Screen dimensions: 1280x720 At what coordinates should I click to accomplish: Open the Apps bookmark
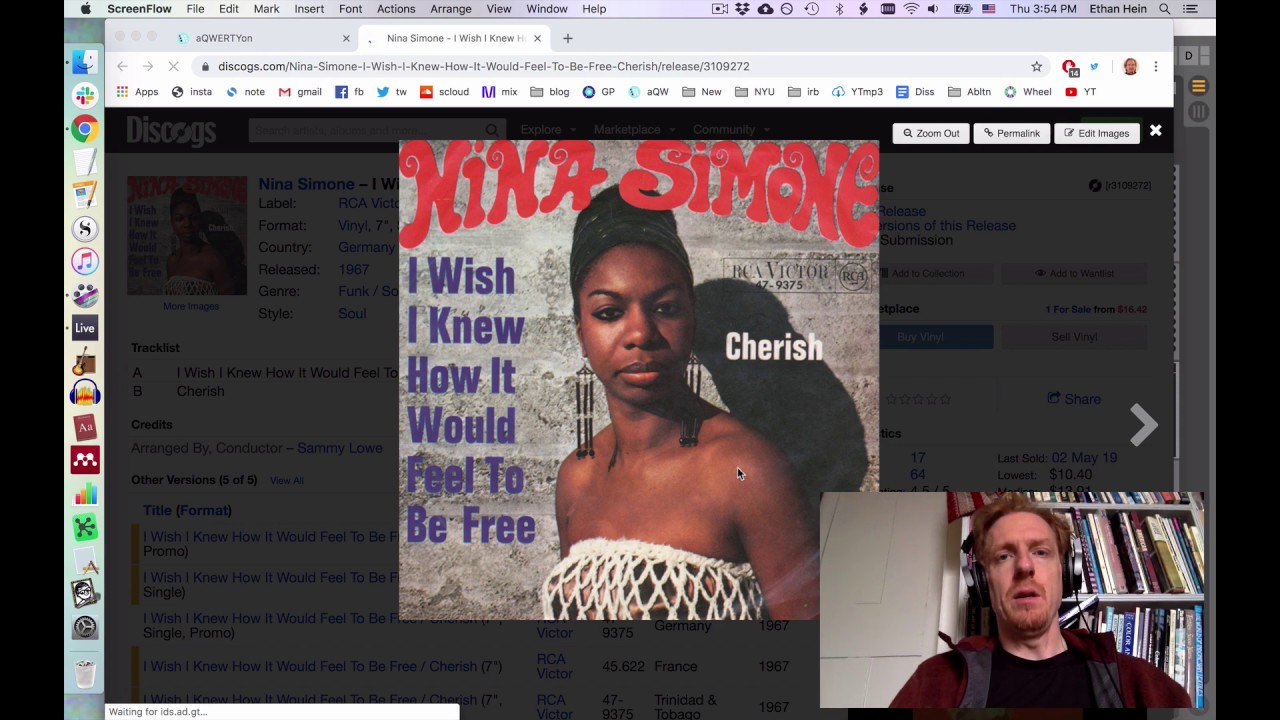pyautogui.click(x=137, y=91)
